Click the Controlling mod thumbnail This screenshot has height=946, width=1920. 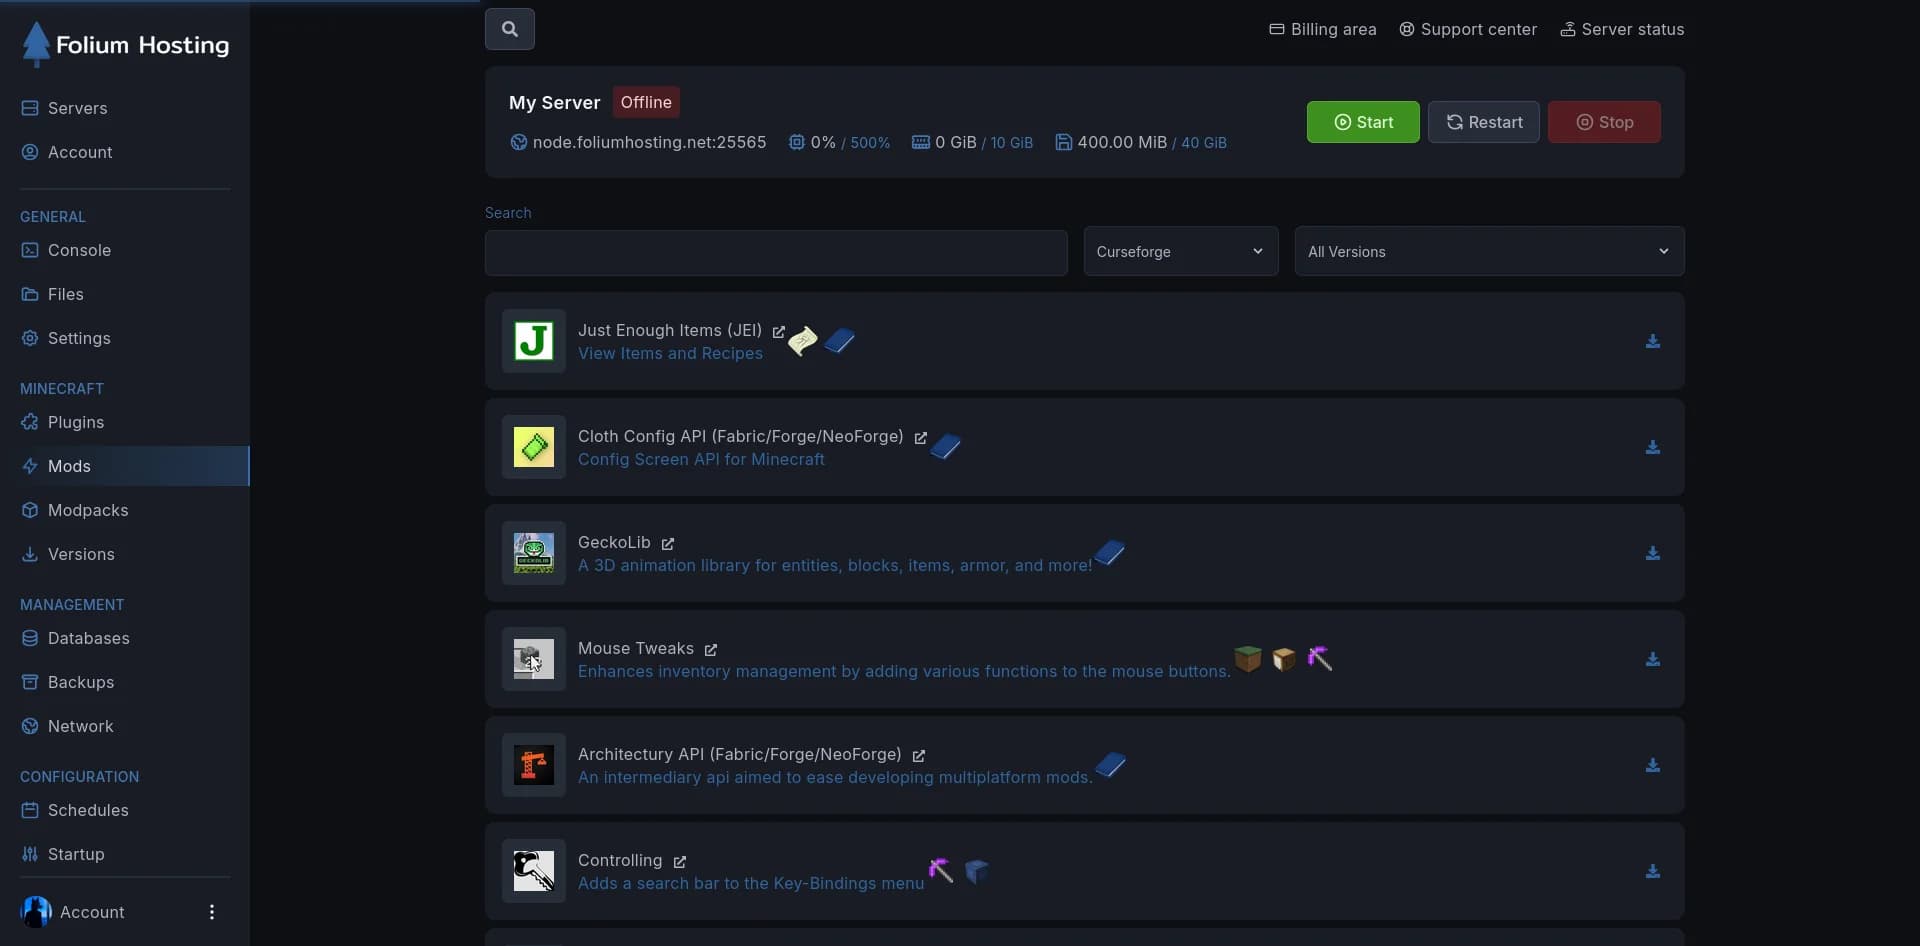click(x=534, y=871)
